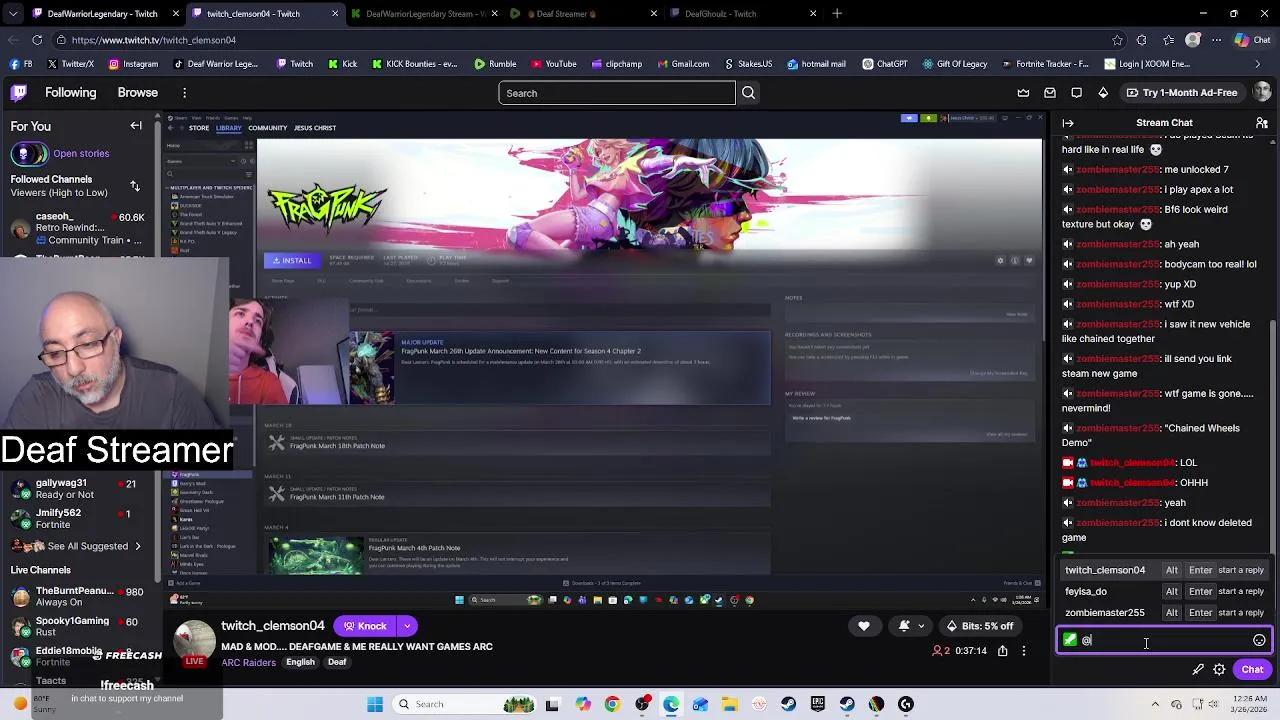The width and height of the screenshot is (1280, 720).
Task: Click the streamer's LIVE avatar
Action: click(194, 644)
